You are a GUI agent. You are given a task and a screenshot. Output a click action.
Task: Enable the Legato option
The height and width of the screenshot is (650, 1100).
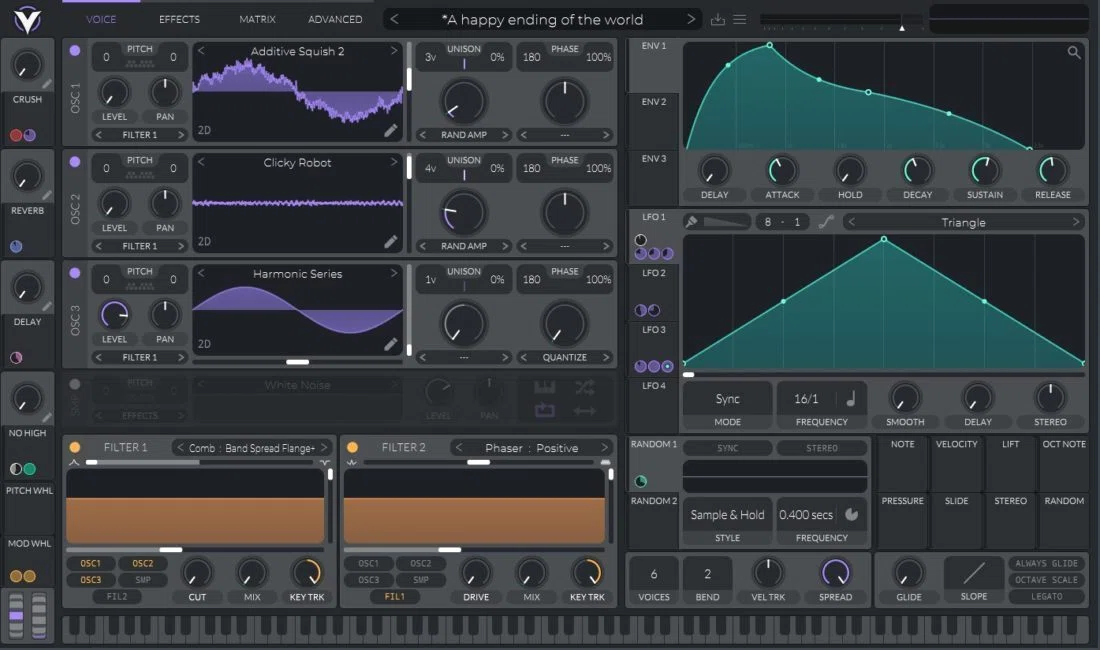coord(1047,597)
